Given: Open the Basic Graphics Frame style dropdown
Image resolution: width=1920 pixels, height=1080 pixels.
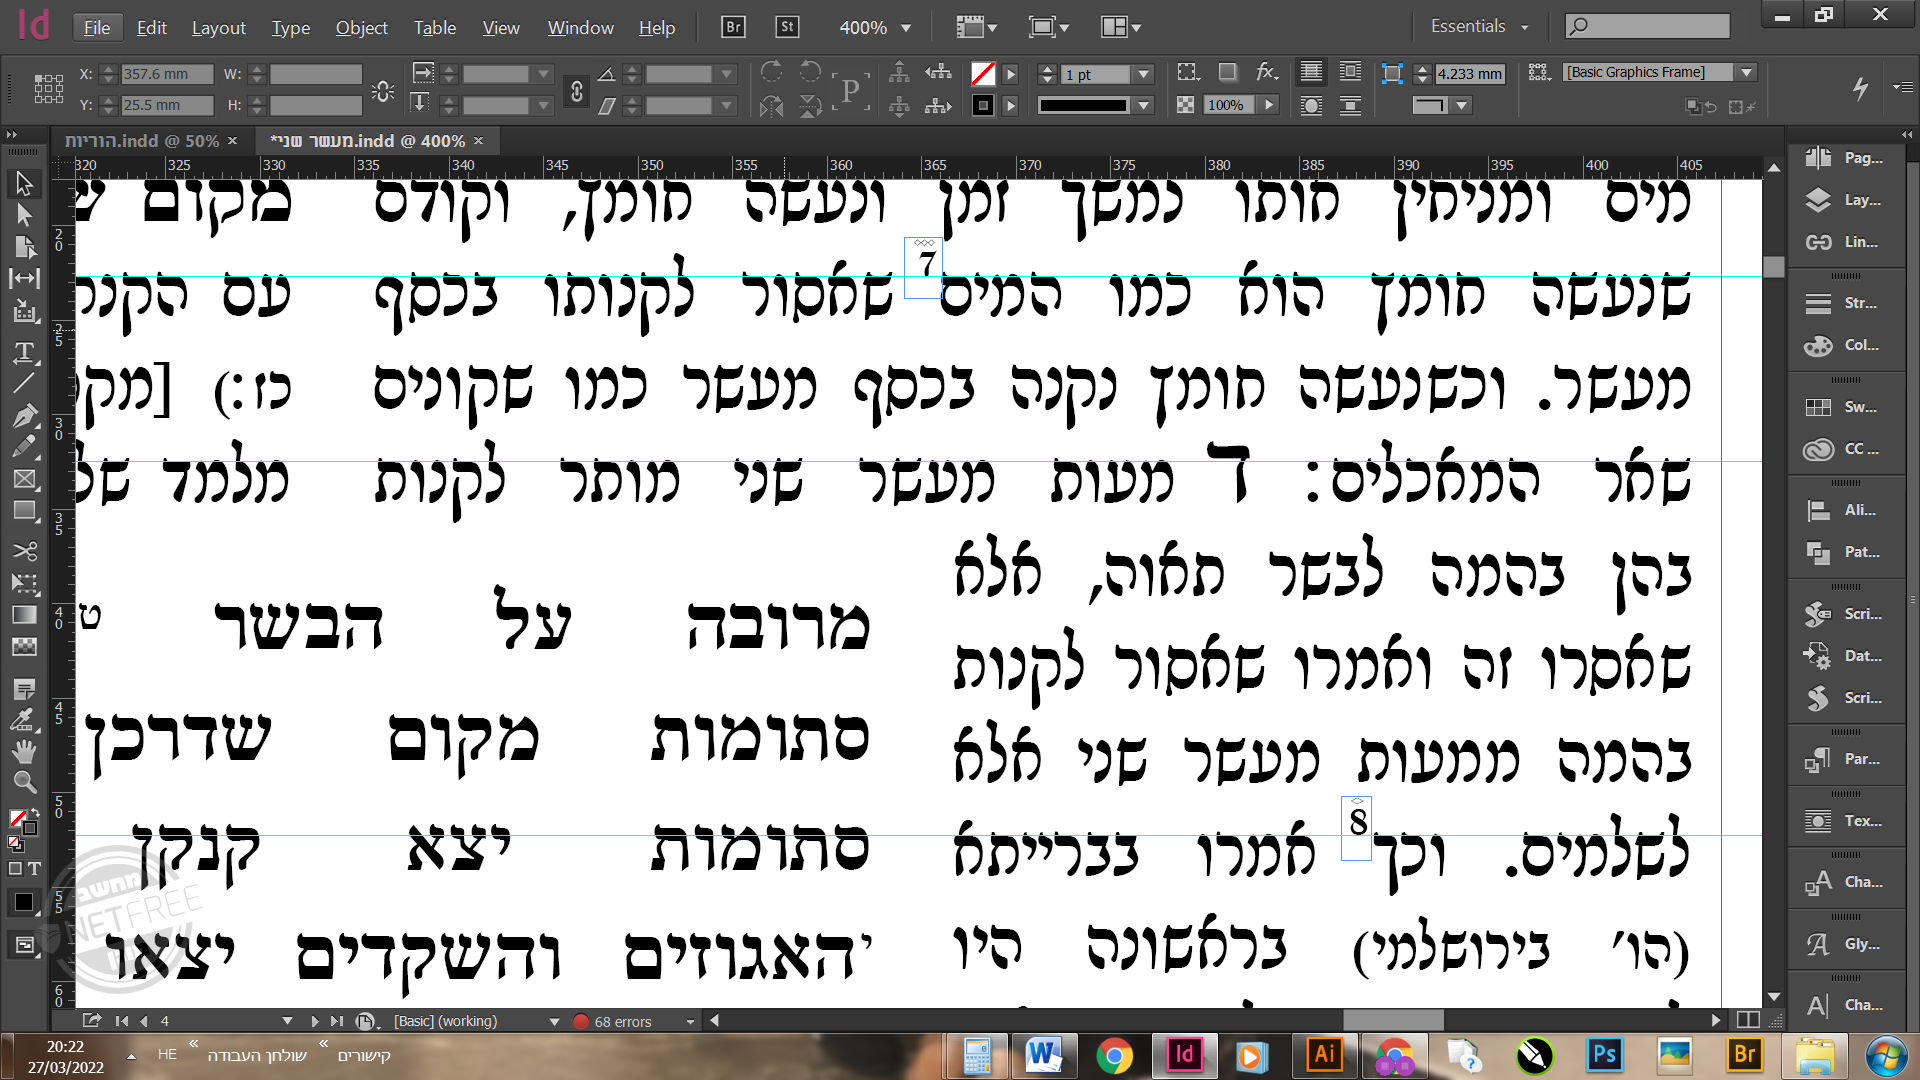Looking at the screenshot, I should (x=1746, y=72).
